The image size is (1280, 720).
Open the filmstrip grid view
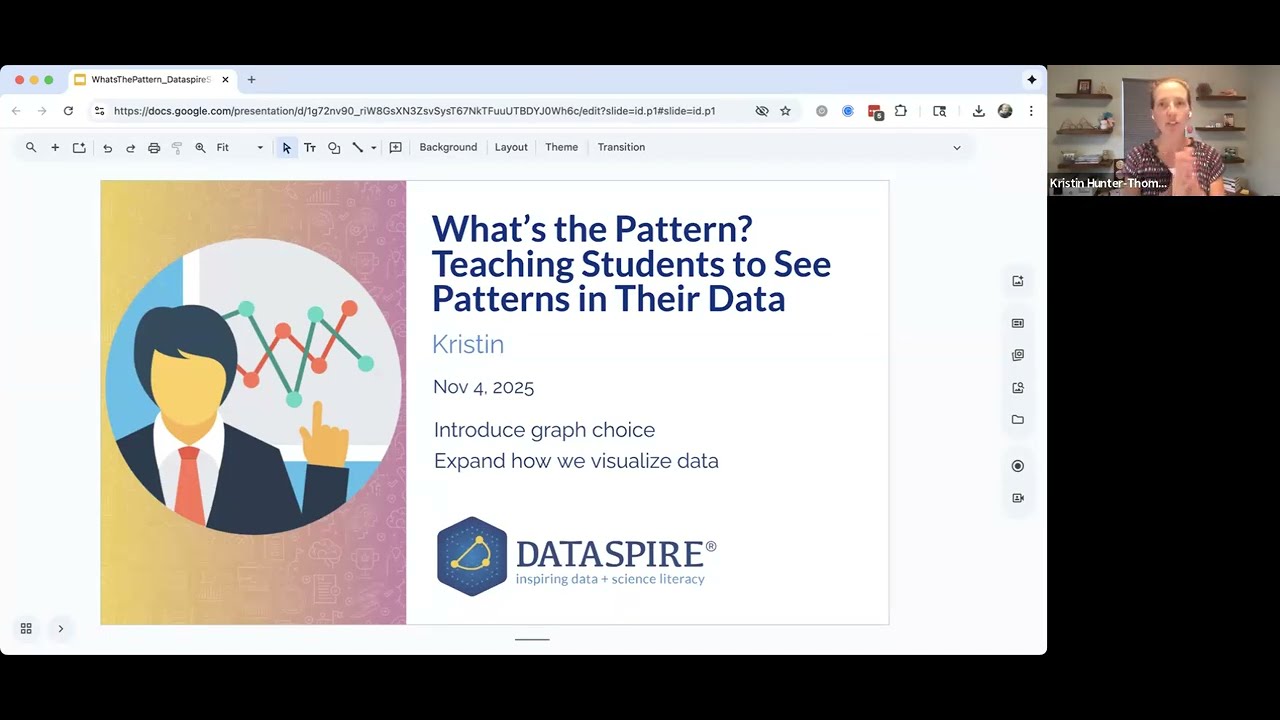26,628
